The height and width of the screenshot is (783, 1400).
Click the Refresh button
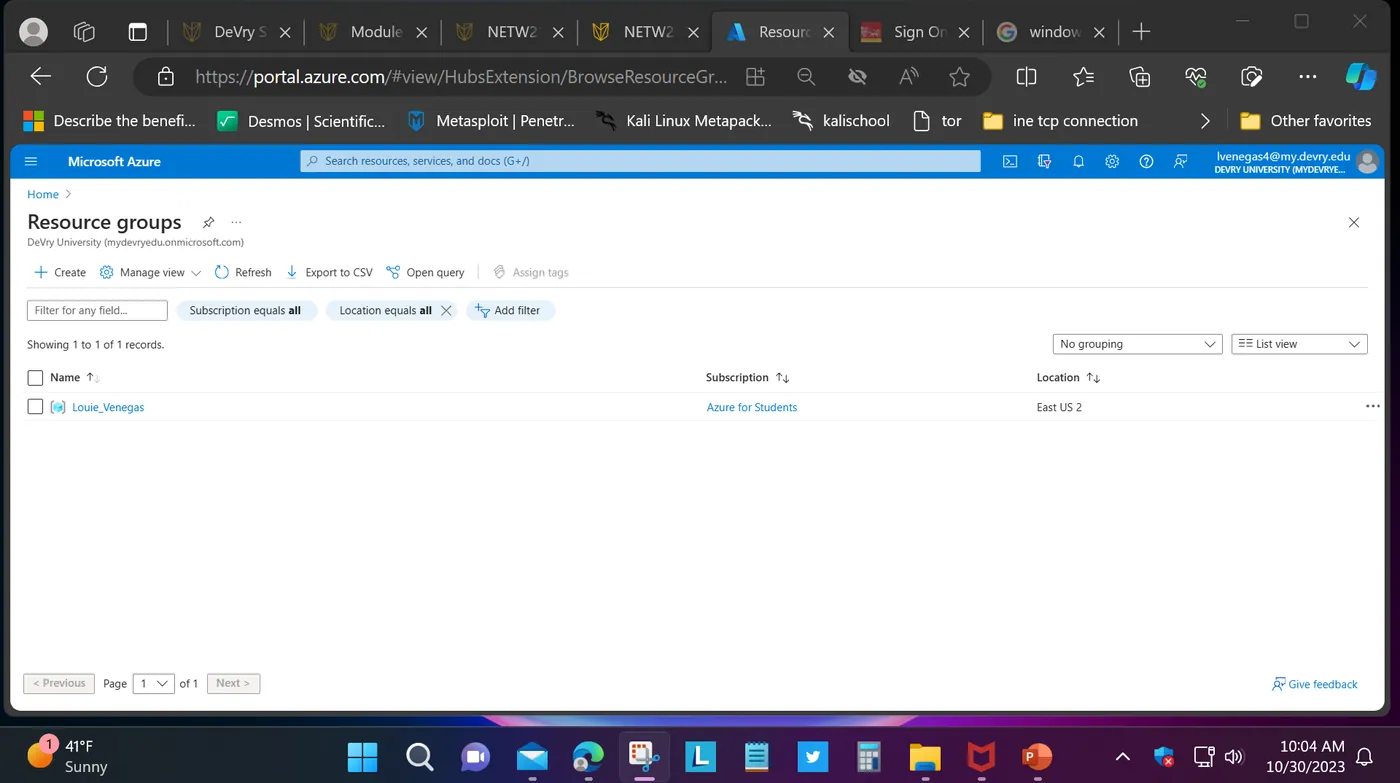tap(243, 272)
